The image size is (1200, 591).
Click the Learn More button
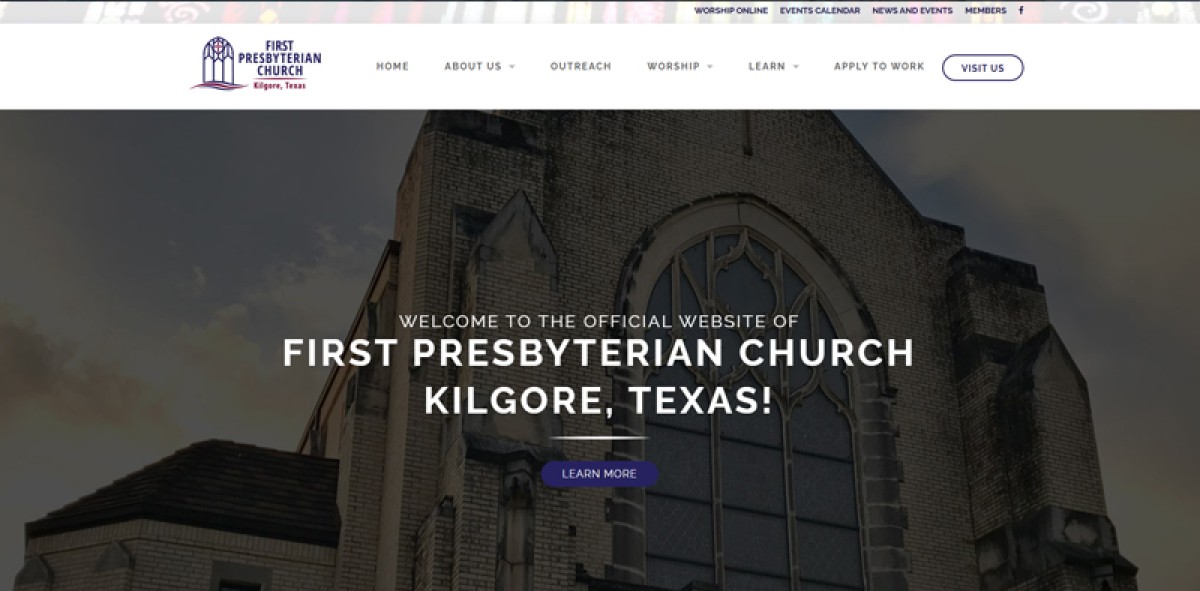pos(599,474)
